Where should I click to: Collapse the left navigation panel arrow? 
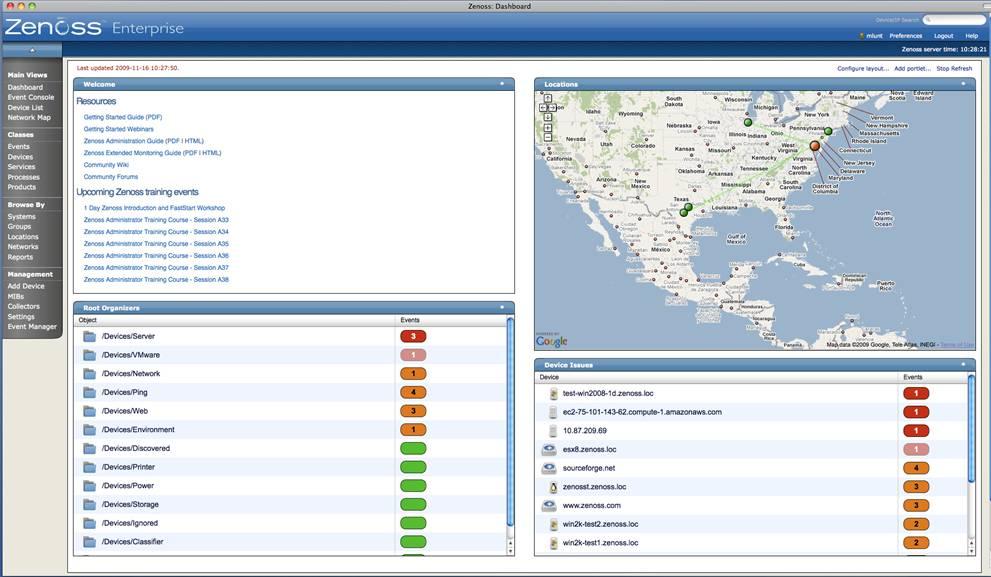[x=32, y=51]
